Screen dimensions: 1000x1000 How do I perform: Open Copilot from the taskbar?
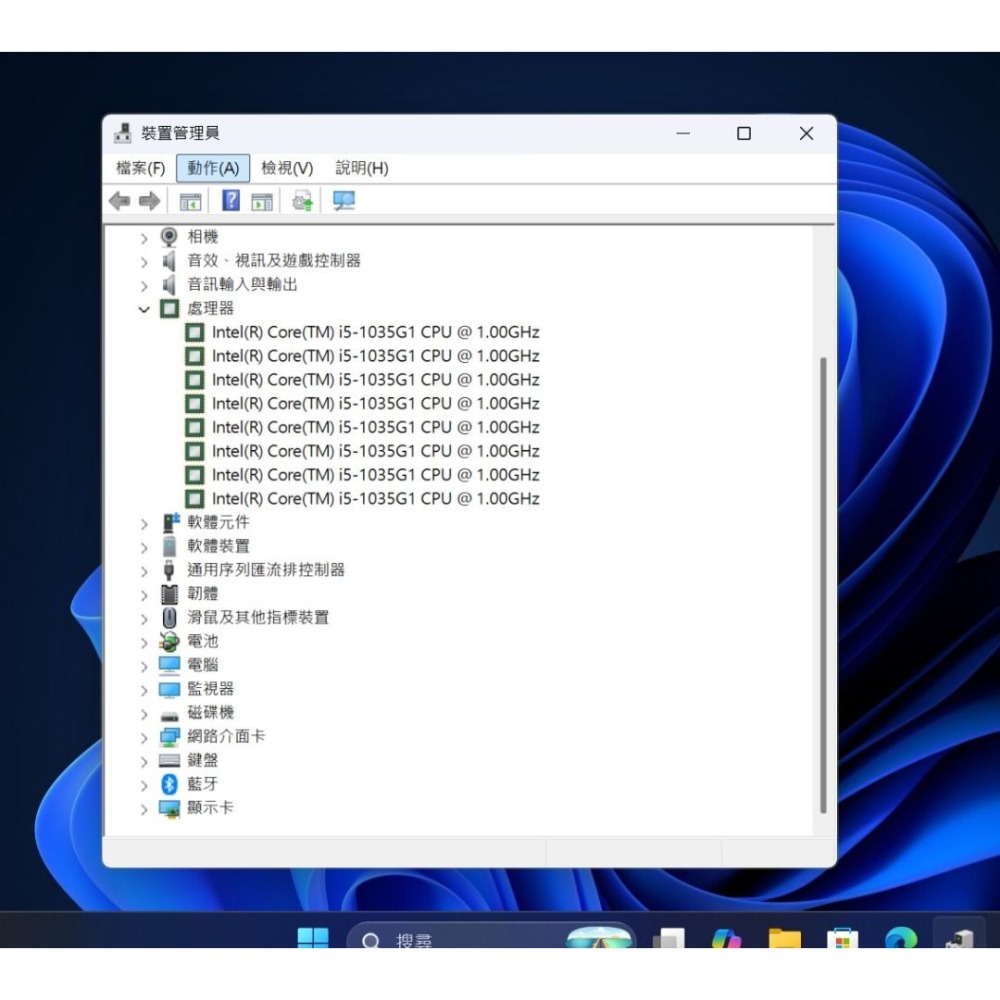coord(726,938)
